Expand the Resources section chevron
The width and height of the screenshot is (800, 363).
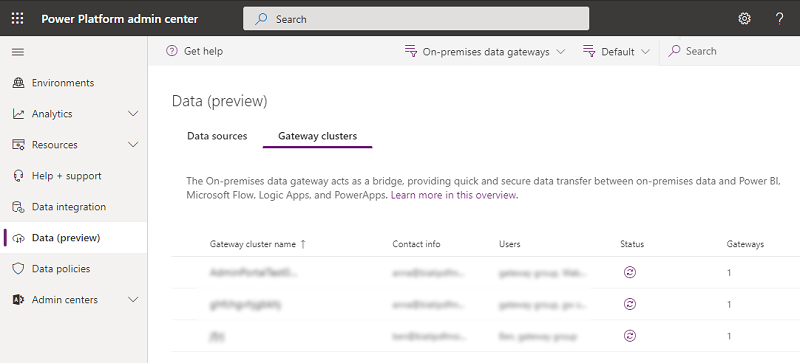click(x=133, y=145)
